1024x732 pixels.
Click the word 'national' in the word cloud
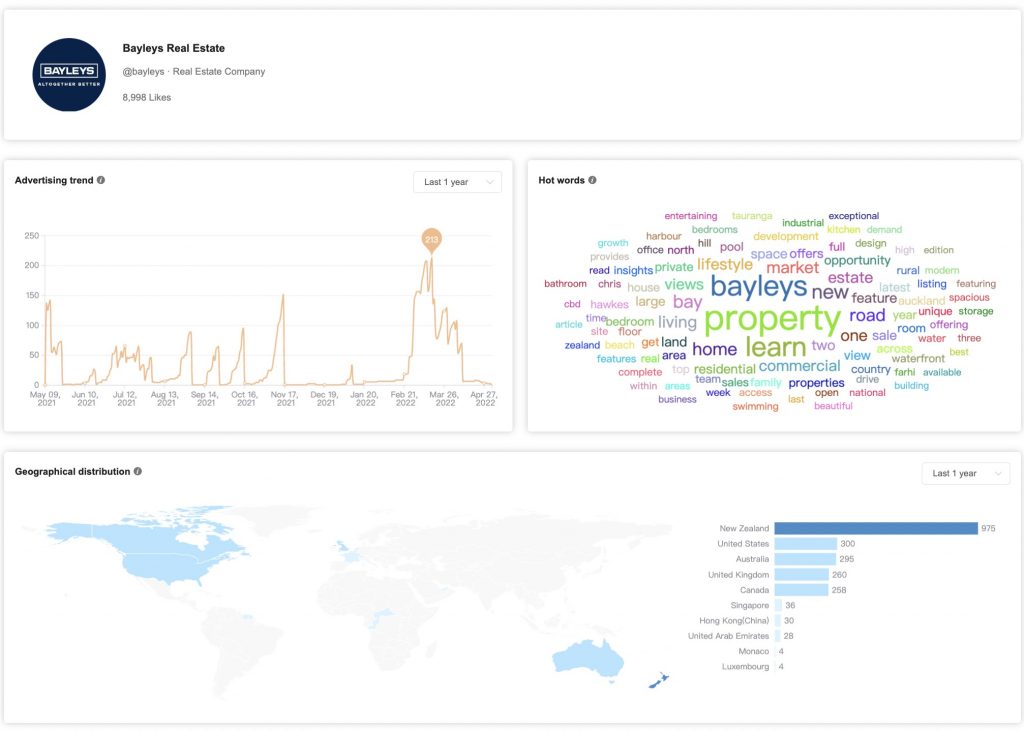click(867, 392)
